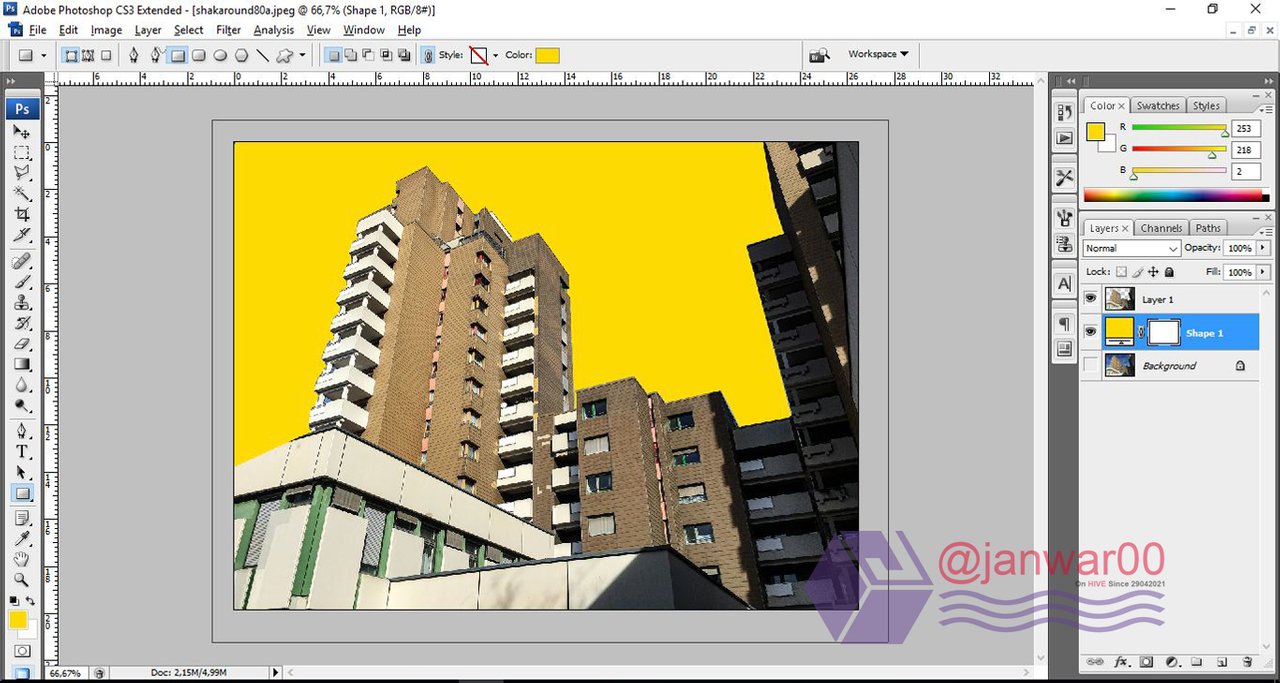Hide the Layer 1 visibility eye
Image resolution: width=1280 pixels, height=683 pixels.
[x=1091, y=298]
